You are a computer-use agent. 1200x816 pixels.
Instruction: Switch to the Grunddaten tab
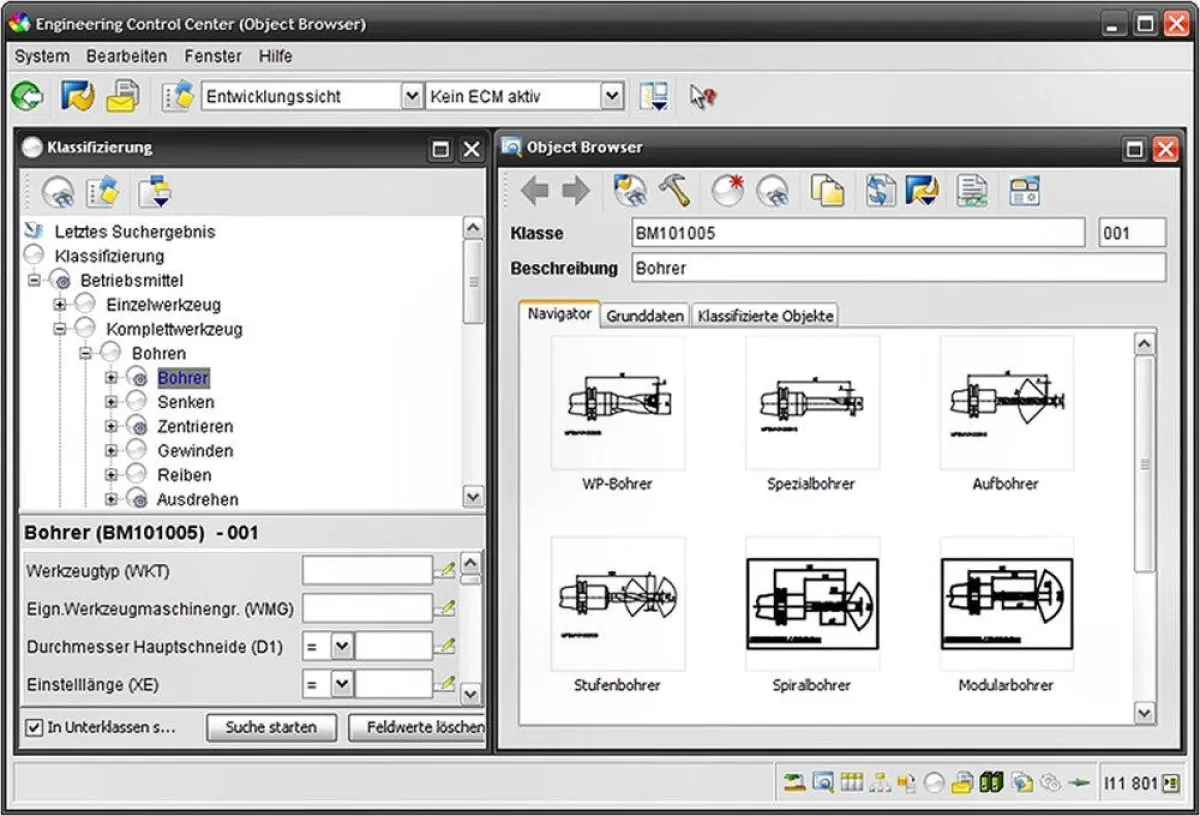coord(645,316)
